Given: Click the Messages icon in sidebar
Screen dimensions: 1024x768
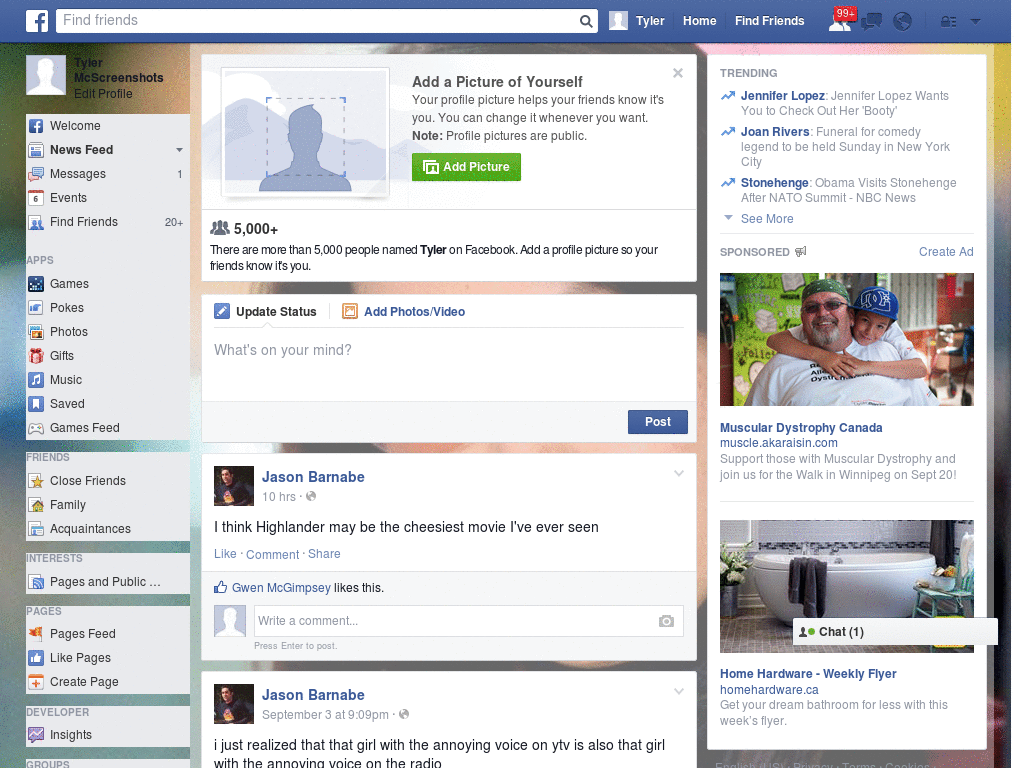Looking at the screenshot, I should [36, 174].
